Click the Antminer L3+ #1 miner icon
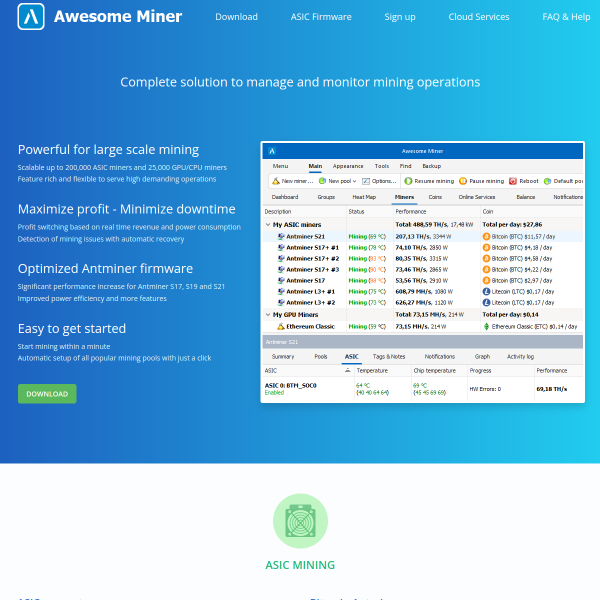Image resolution: width=600 pixels, height=600 pixels. pyautogui.click(x=281, y=292)
